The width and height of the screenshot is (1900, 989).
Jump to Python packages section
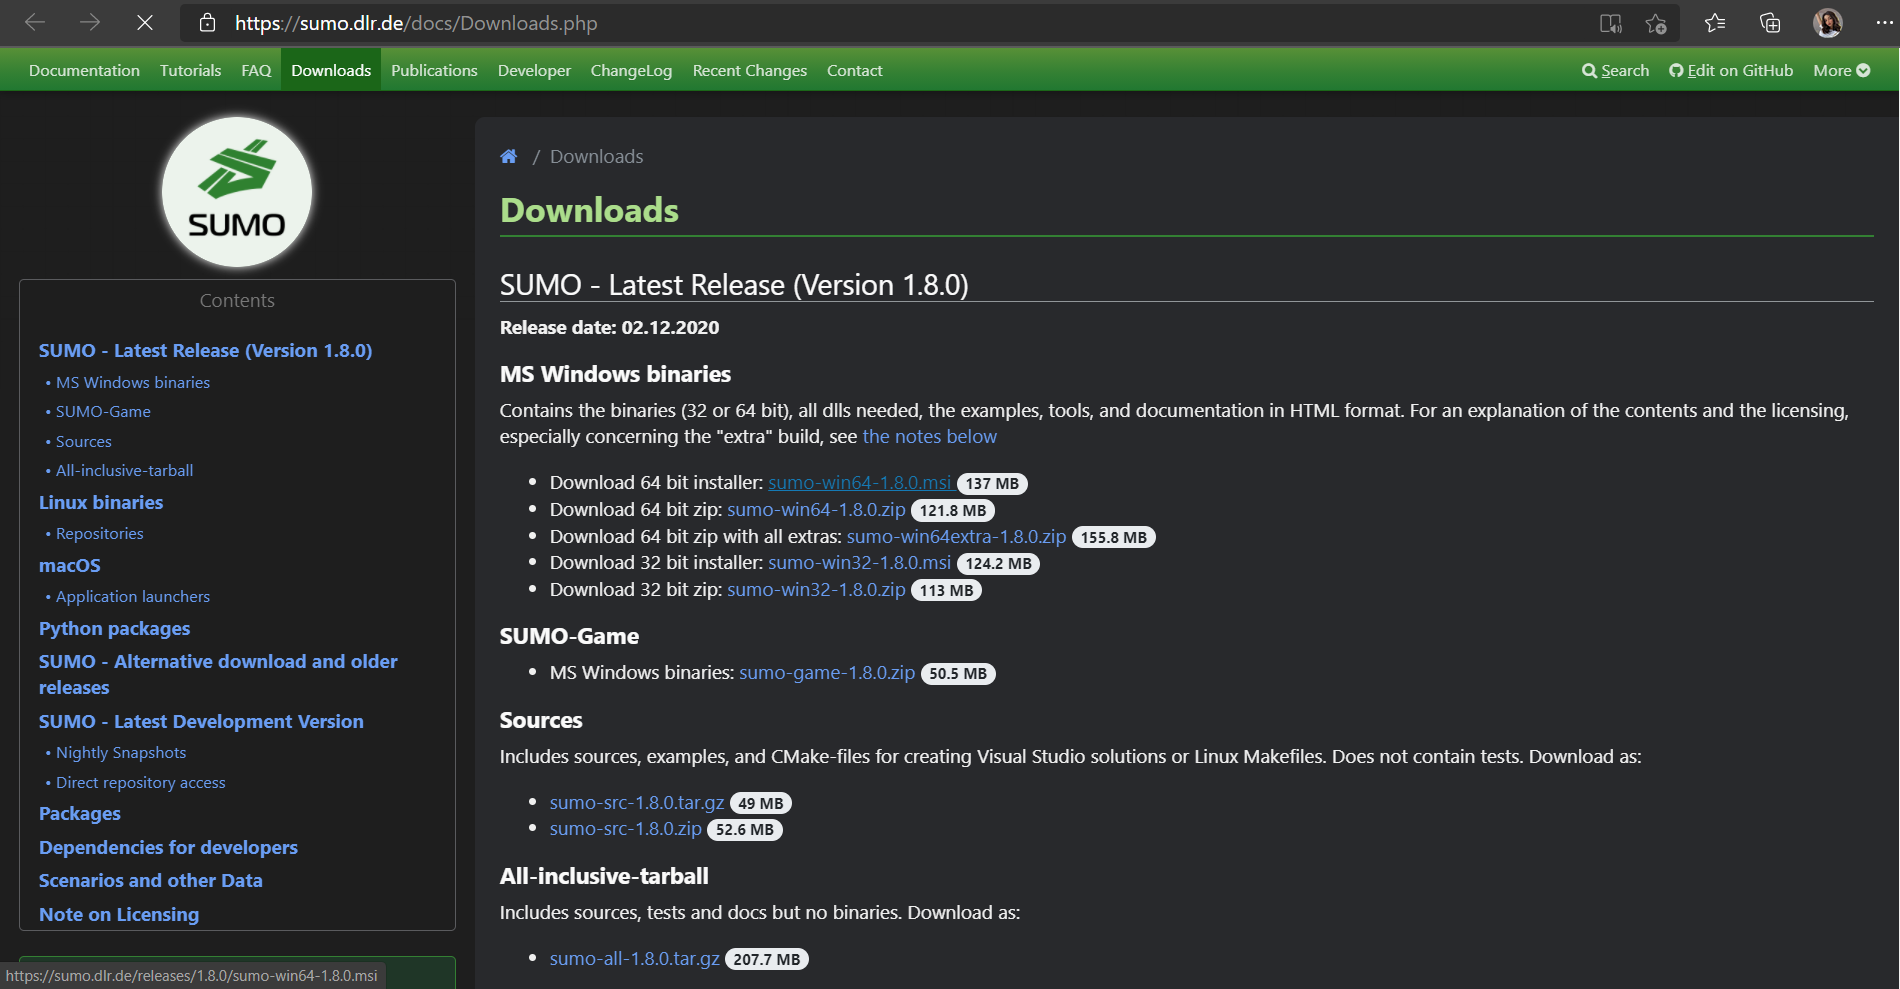[x=114, y=629]
